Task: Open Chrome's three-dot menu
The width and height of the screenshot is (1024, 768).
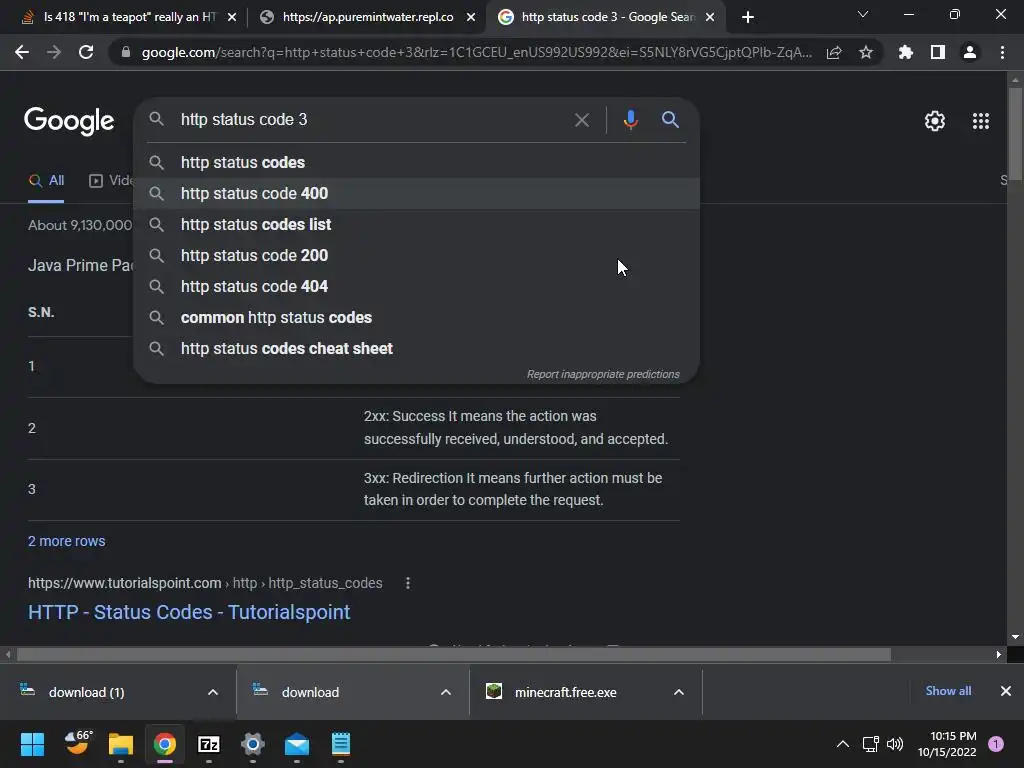Action: pos(1002,52)
